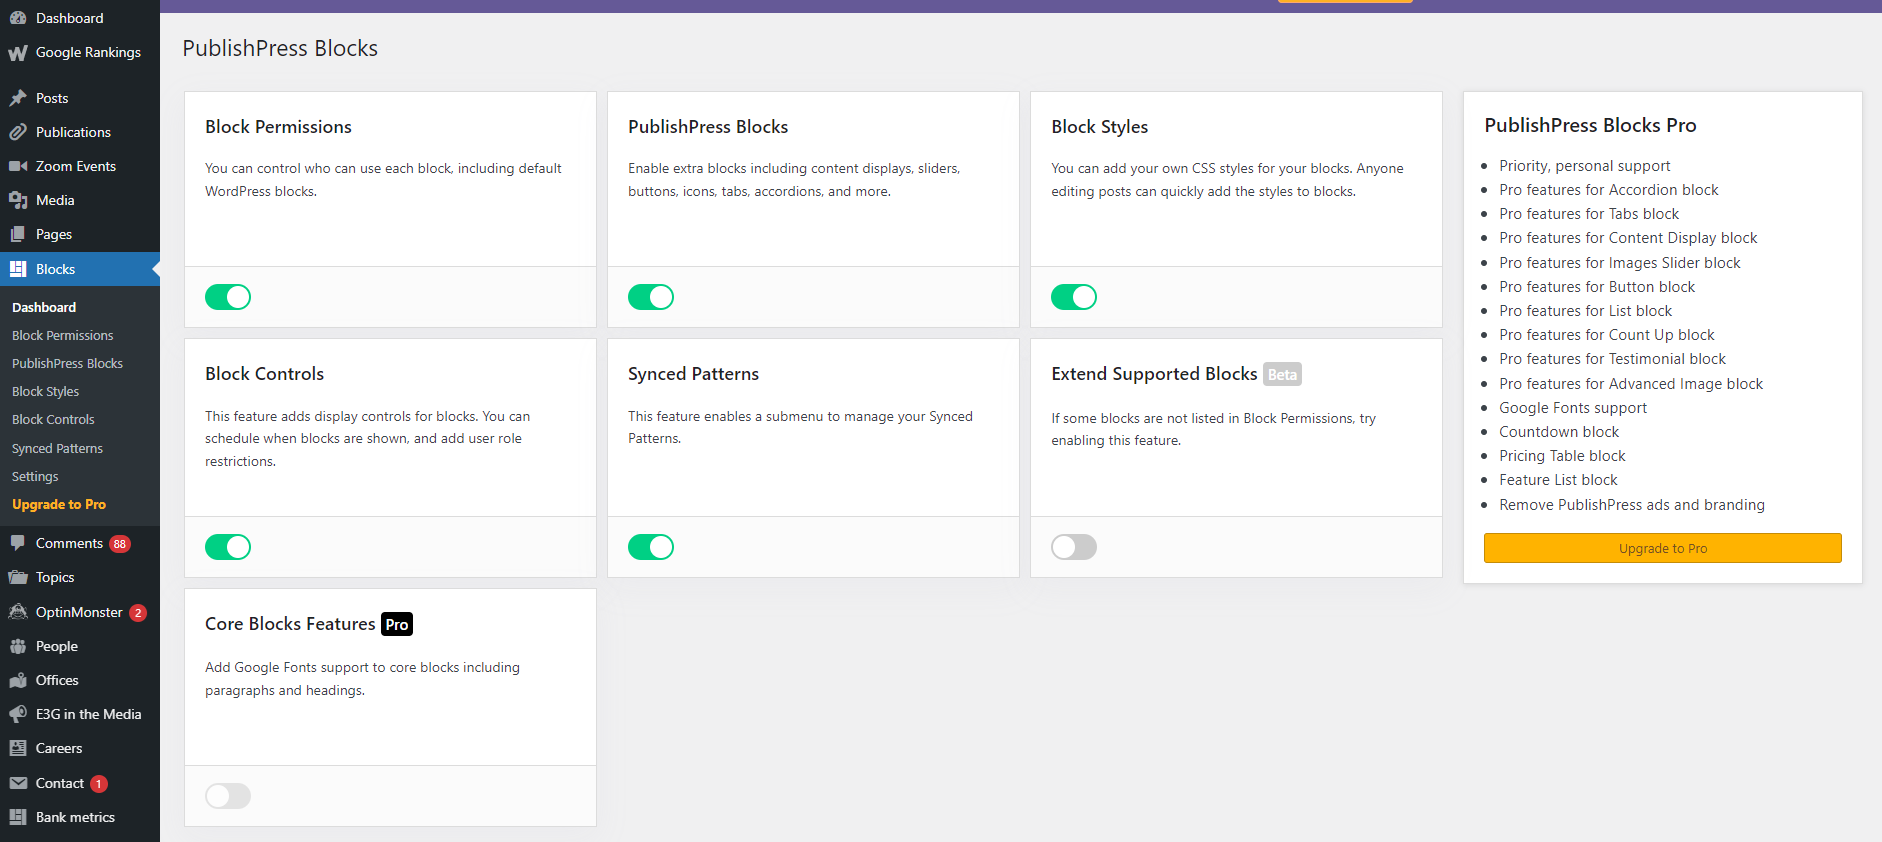Click the Comments speech bubble icon

18,543
